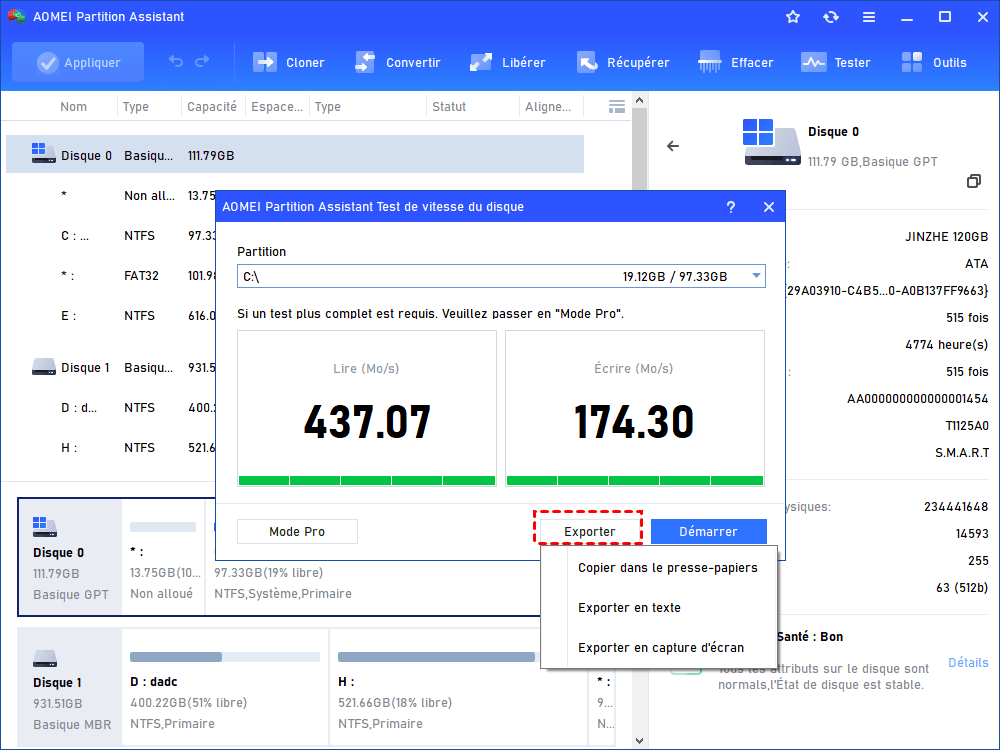This screenshot has height=750, width=1000.
Task: Click the Détails link
Action: coord(967,663)
